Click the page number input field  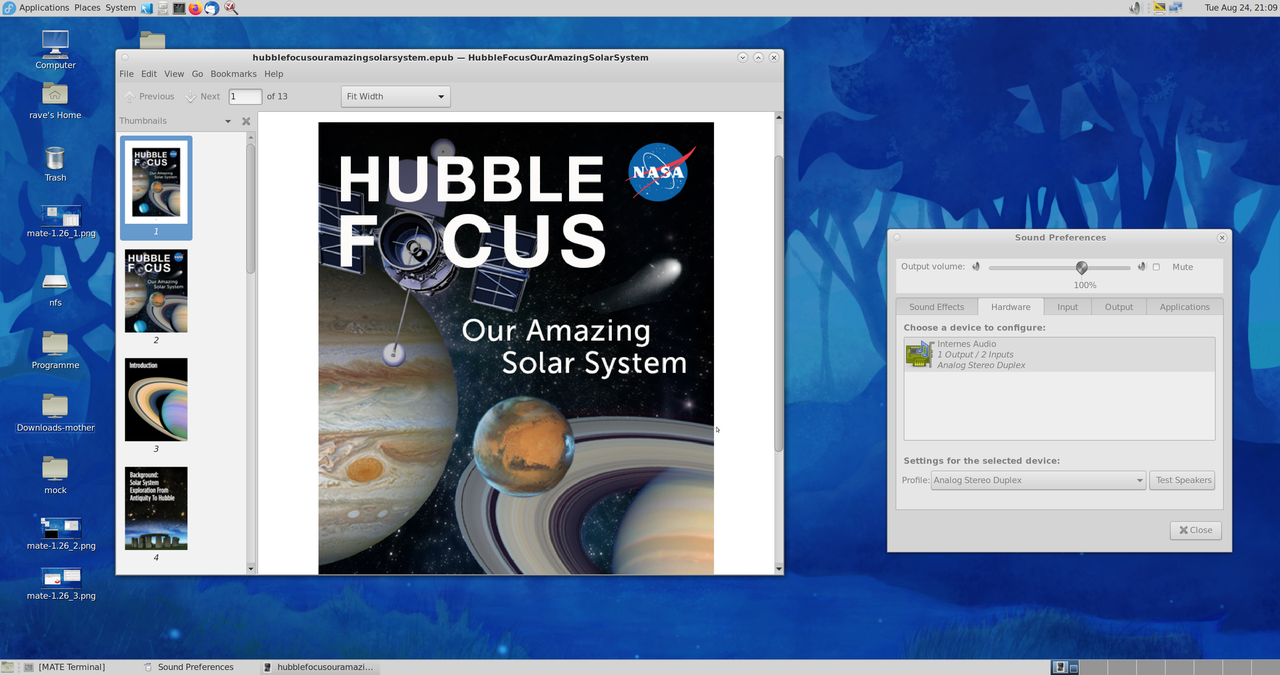pos(245,96)
